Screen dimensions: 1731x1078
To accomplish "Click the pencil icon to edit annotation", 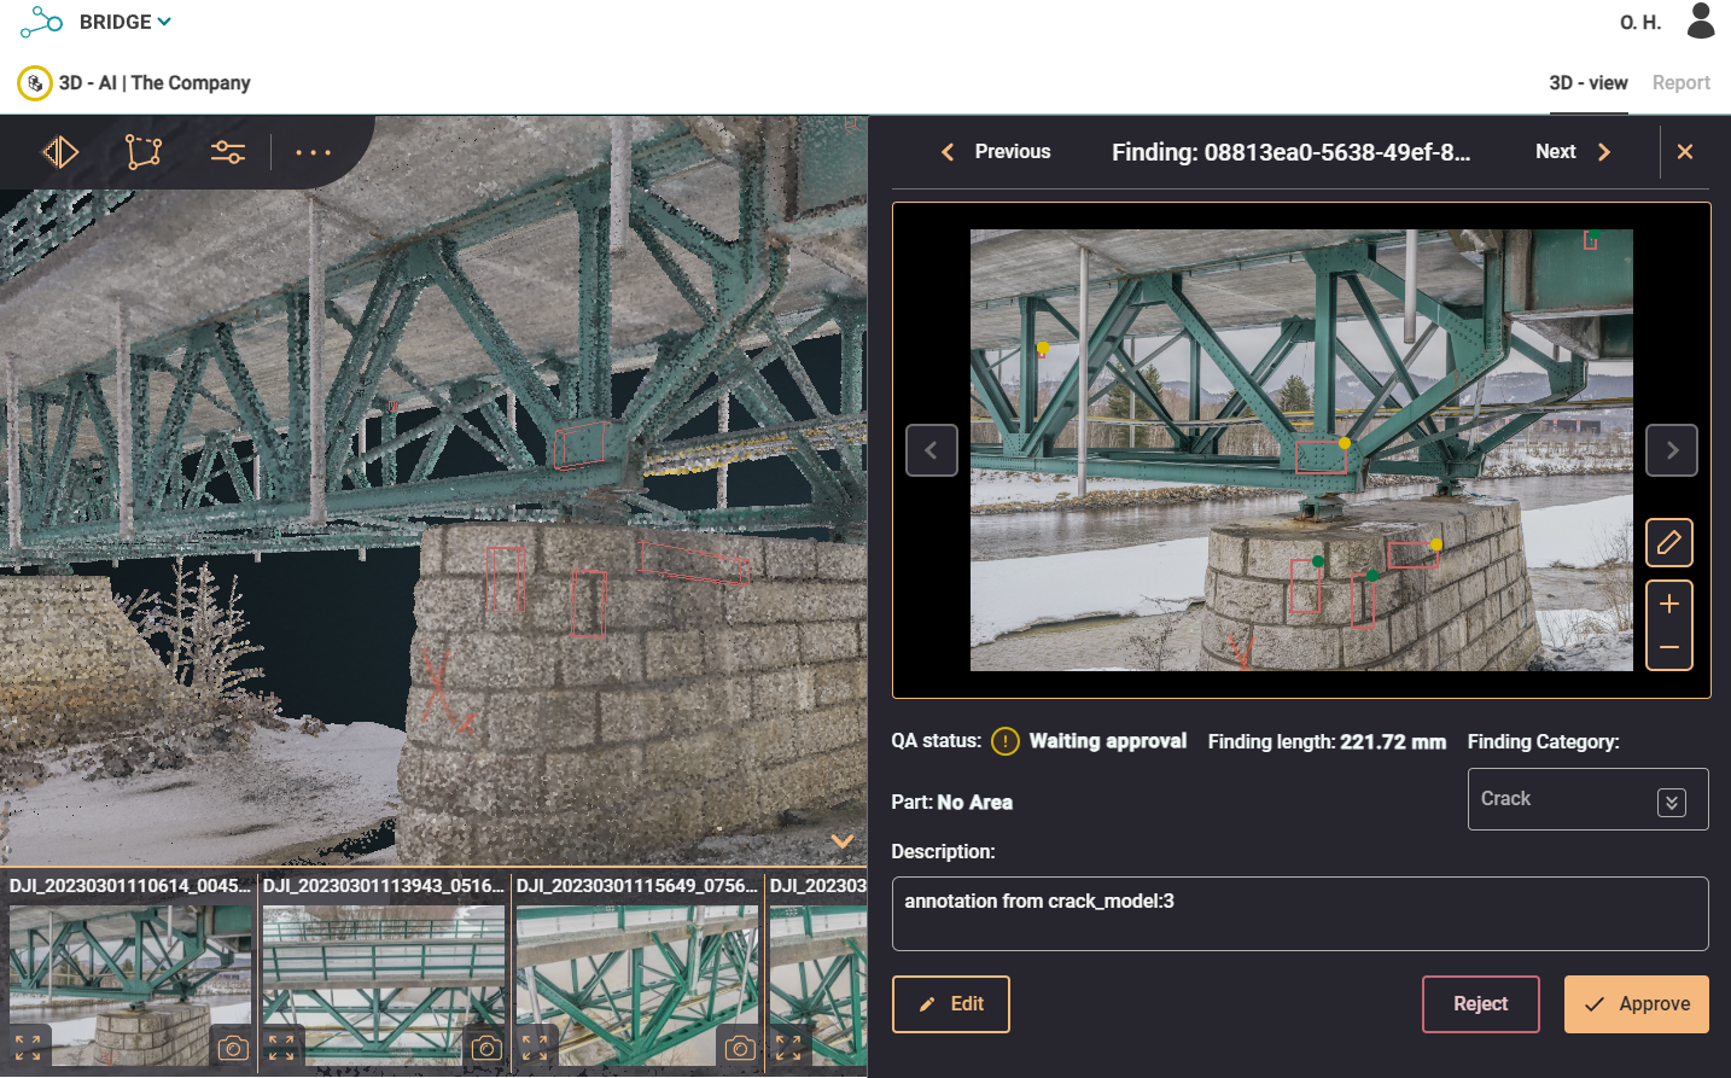I will [x=1669, y=543].
